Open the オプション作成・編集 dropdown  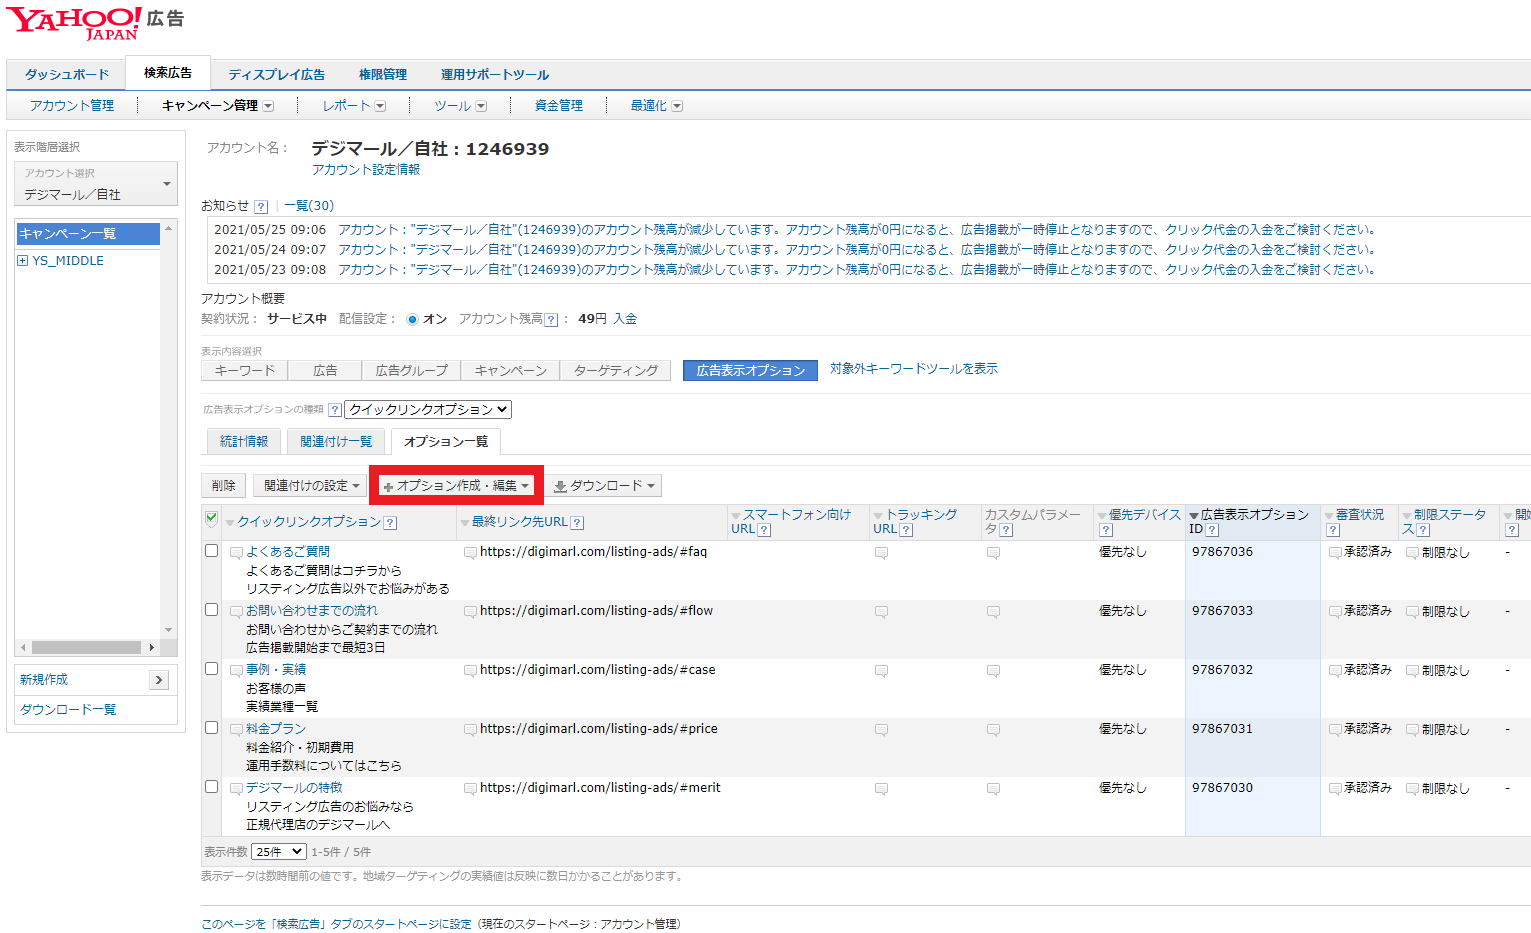[x=456, y=486]
